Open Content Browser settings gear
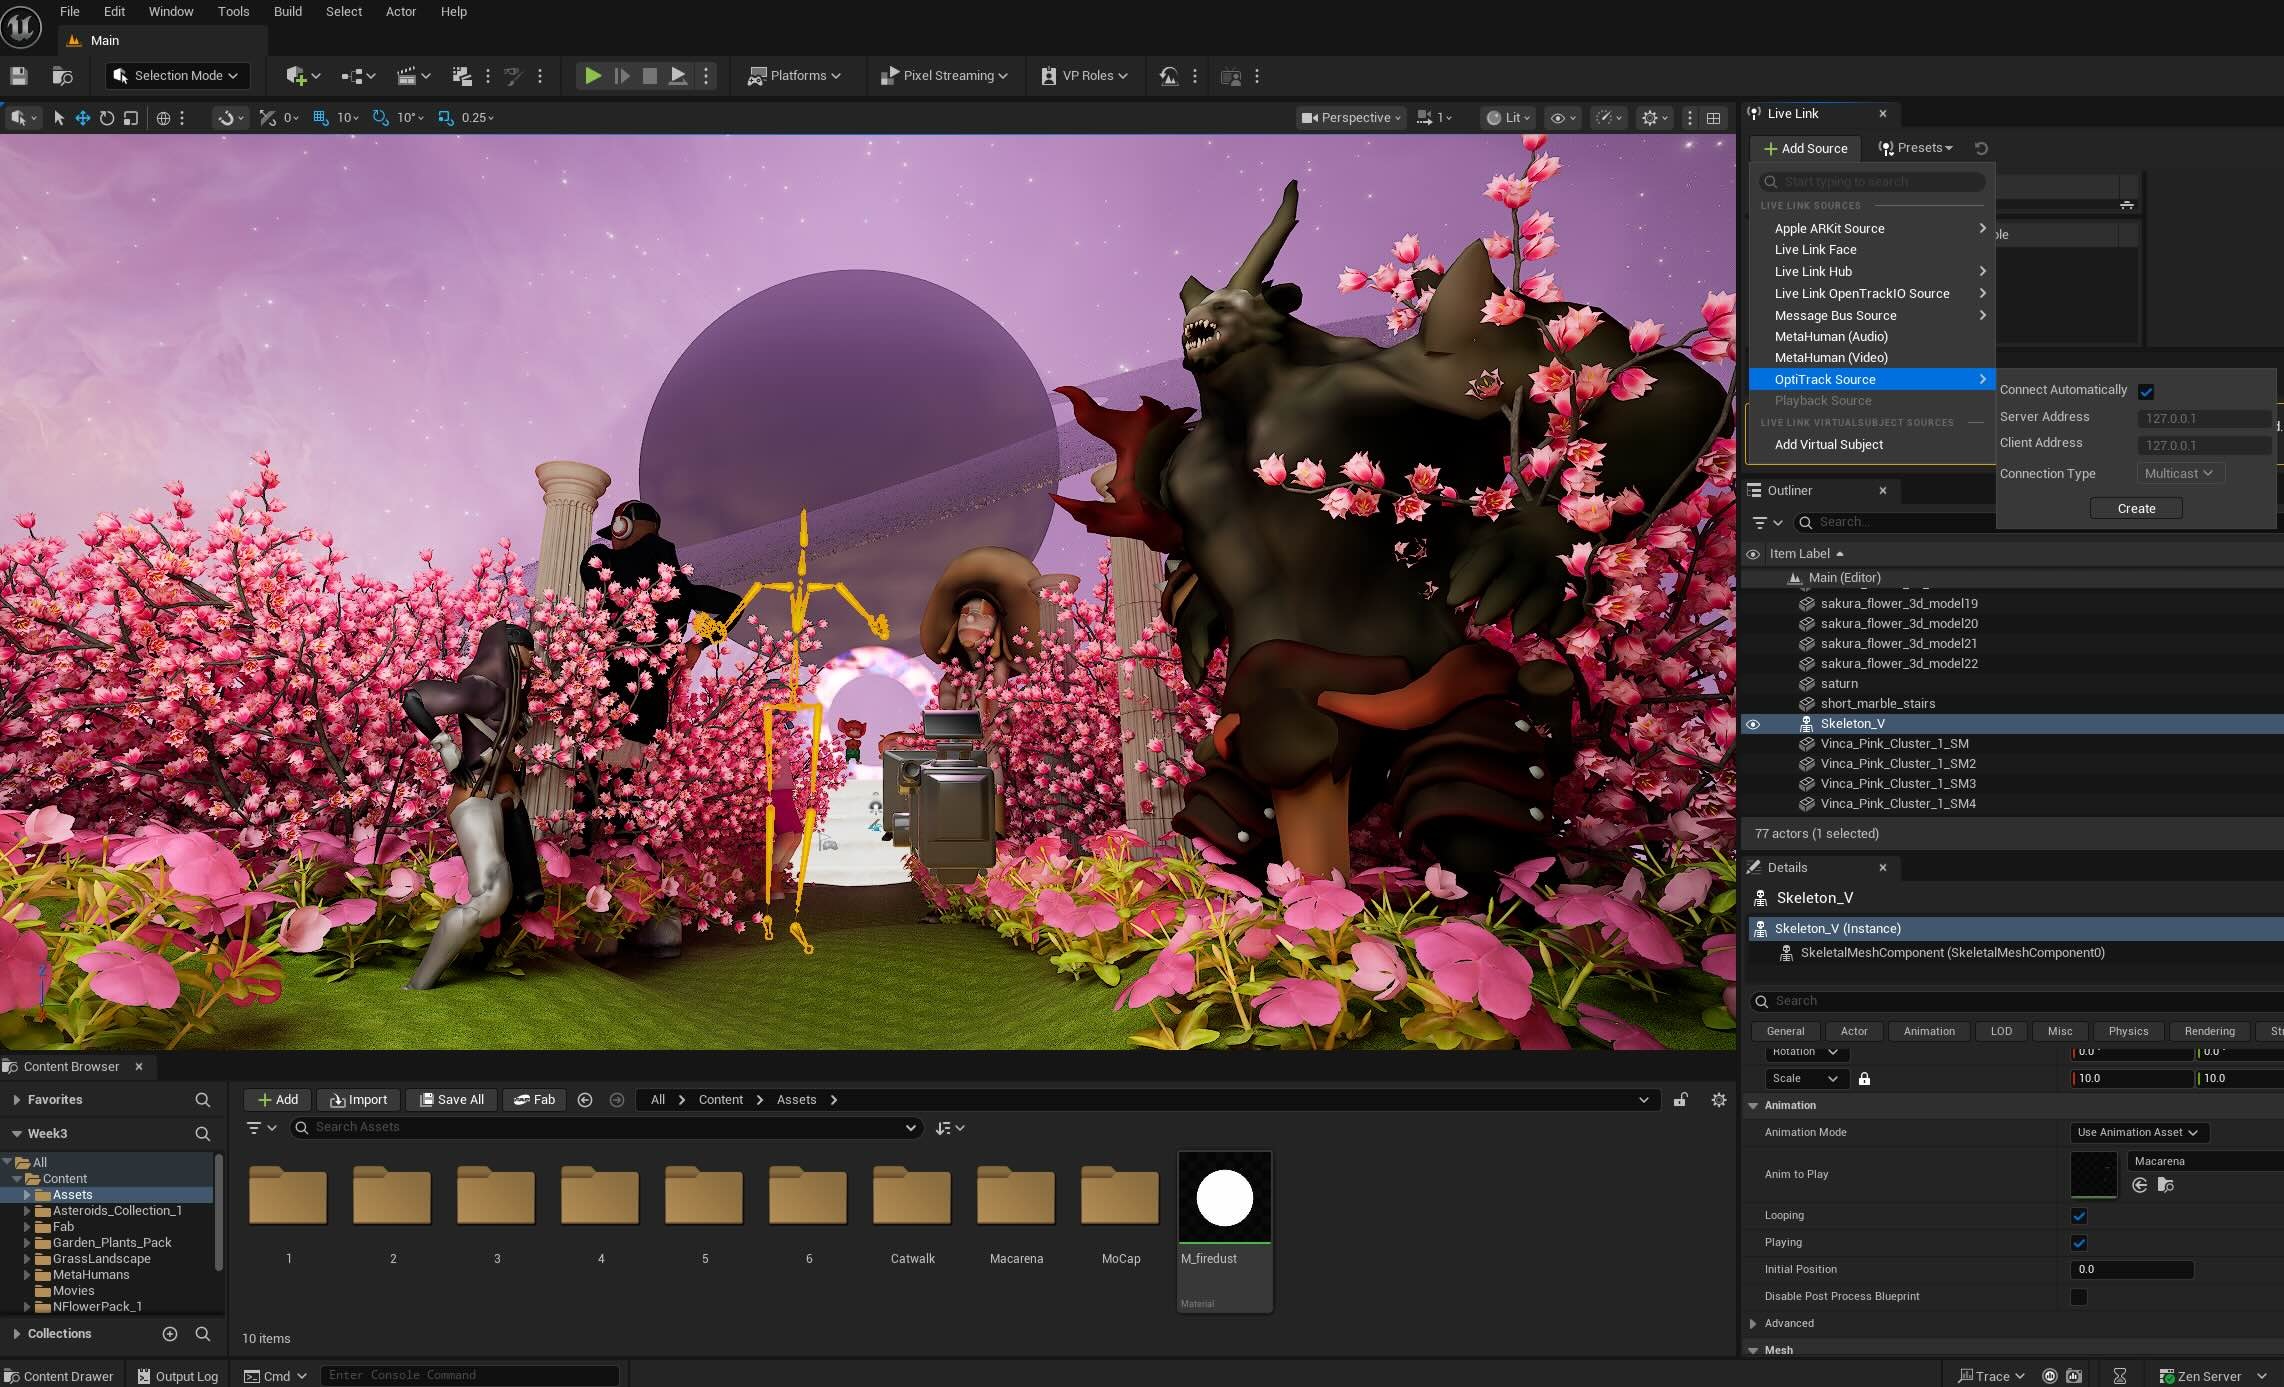 tap(1718, 1100)
